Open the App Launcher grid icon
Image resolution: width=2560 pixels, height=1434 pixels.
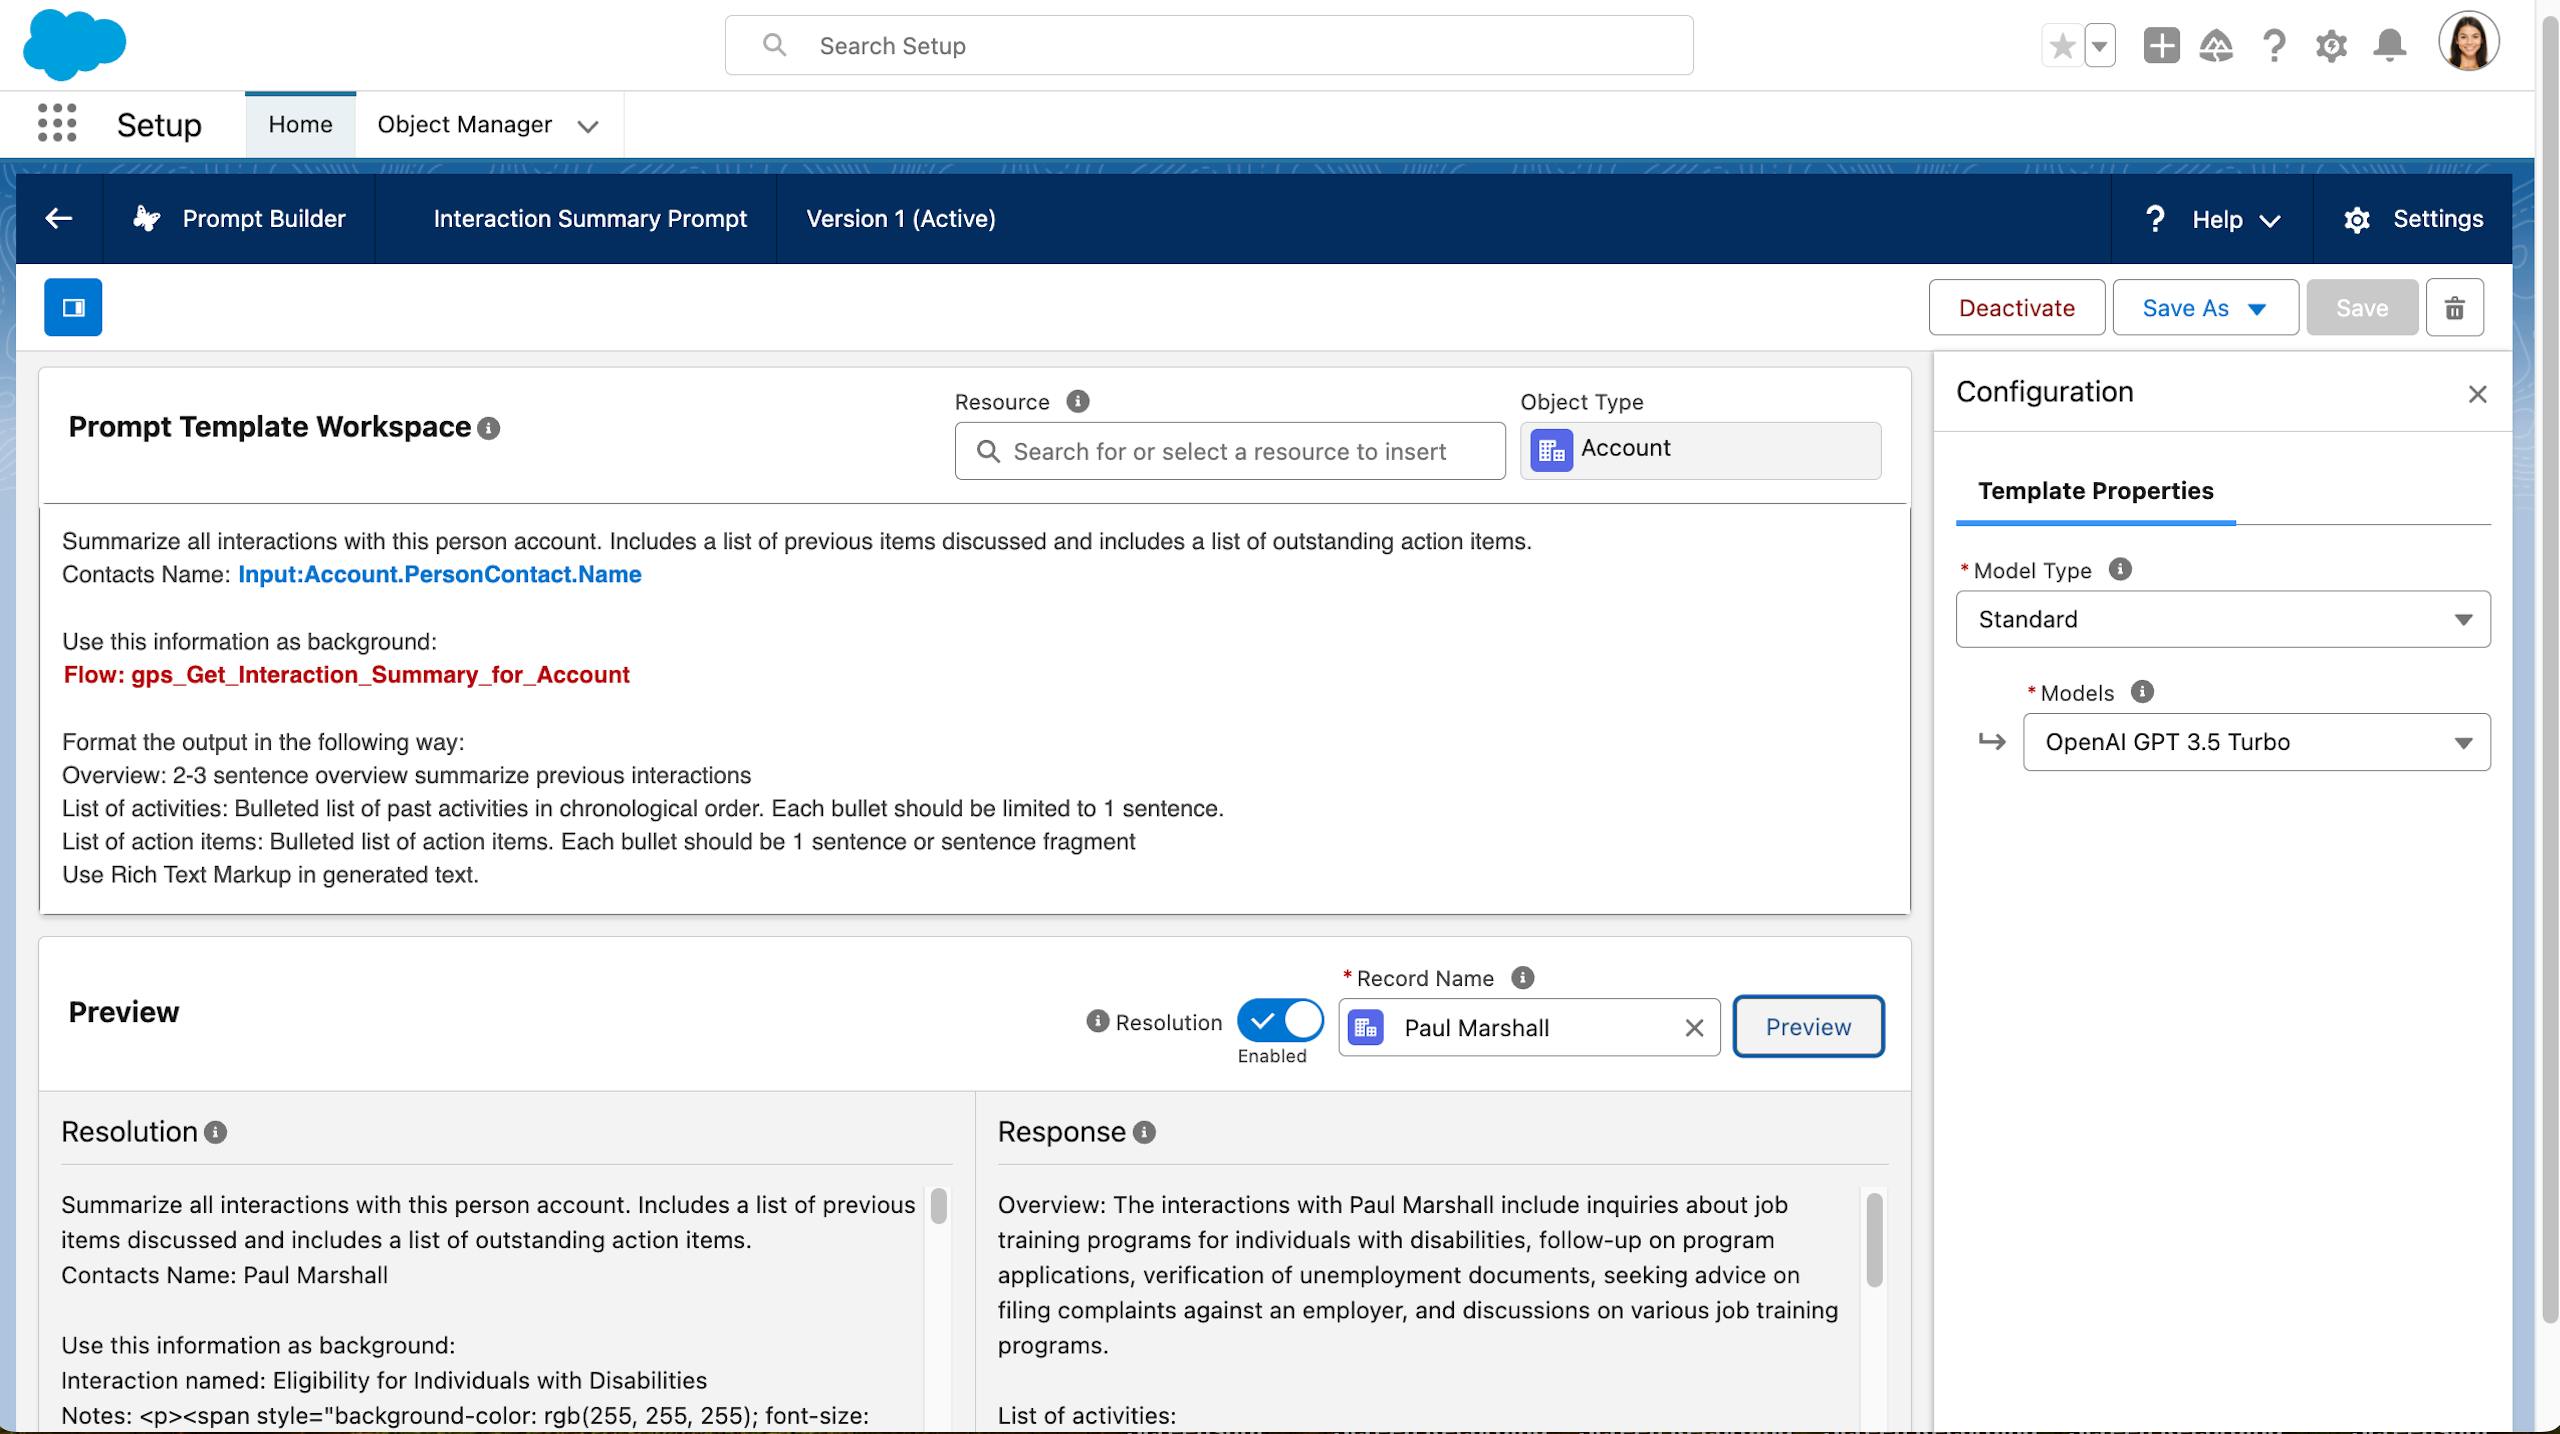pyautogui.click(x=57, y=124)
